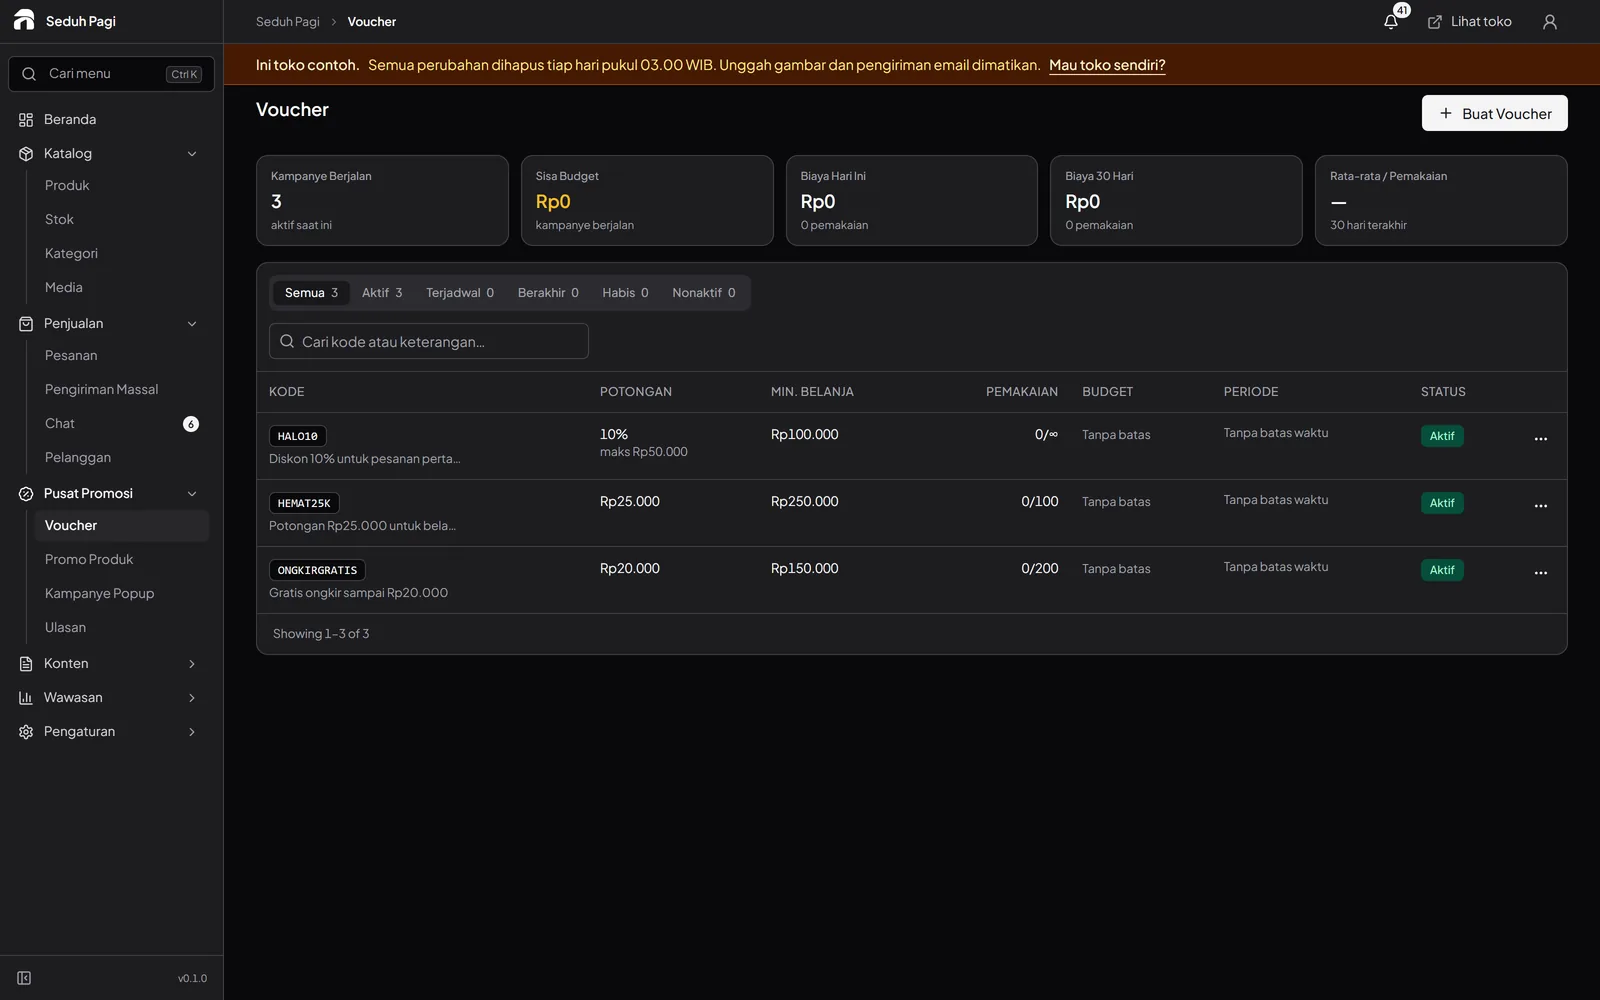Click the Katalog box icon
The image size is (1600, 1000).
click(x=26, y=154)
